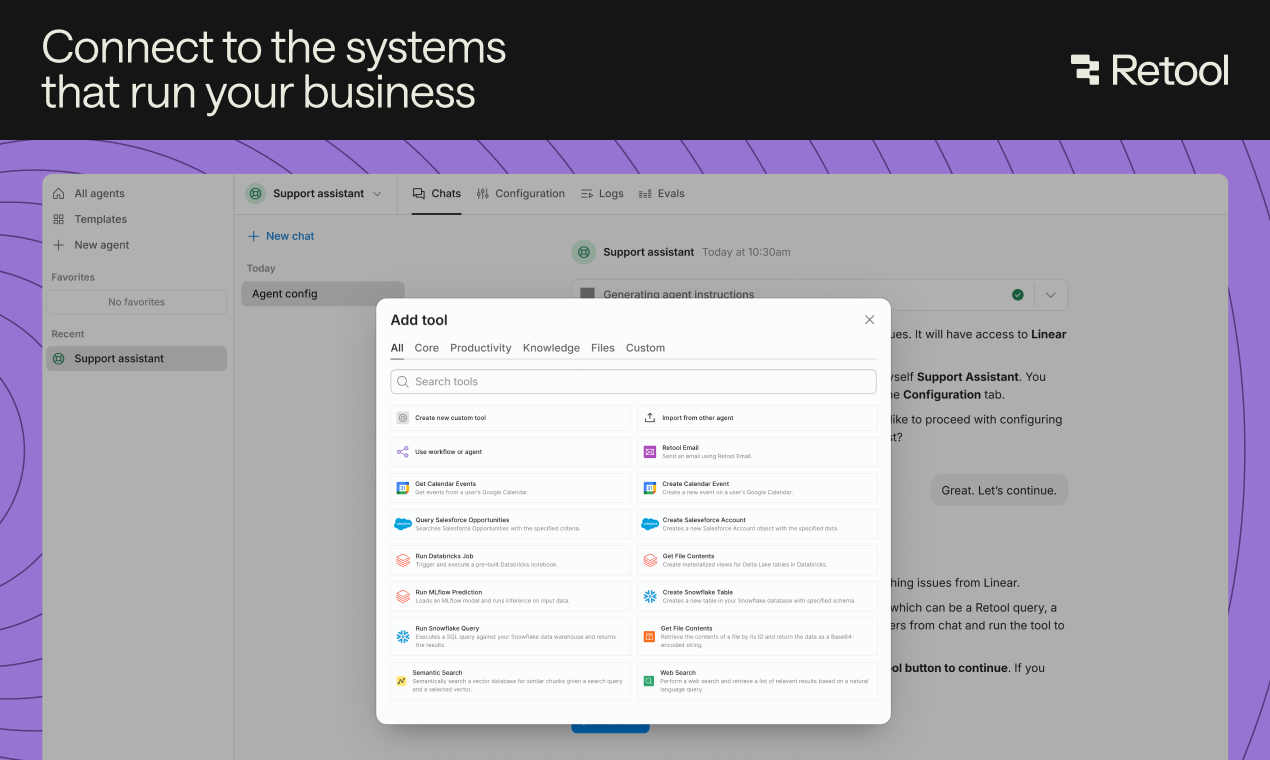Click the 'Today' chat list heading
Image resolution: width=1270 pixels, height=760 pixels.
click(x=261, y=268)
